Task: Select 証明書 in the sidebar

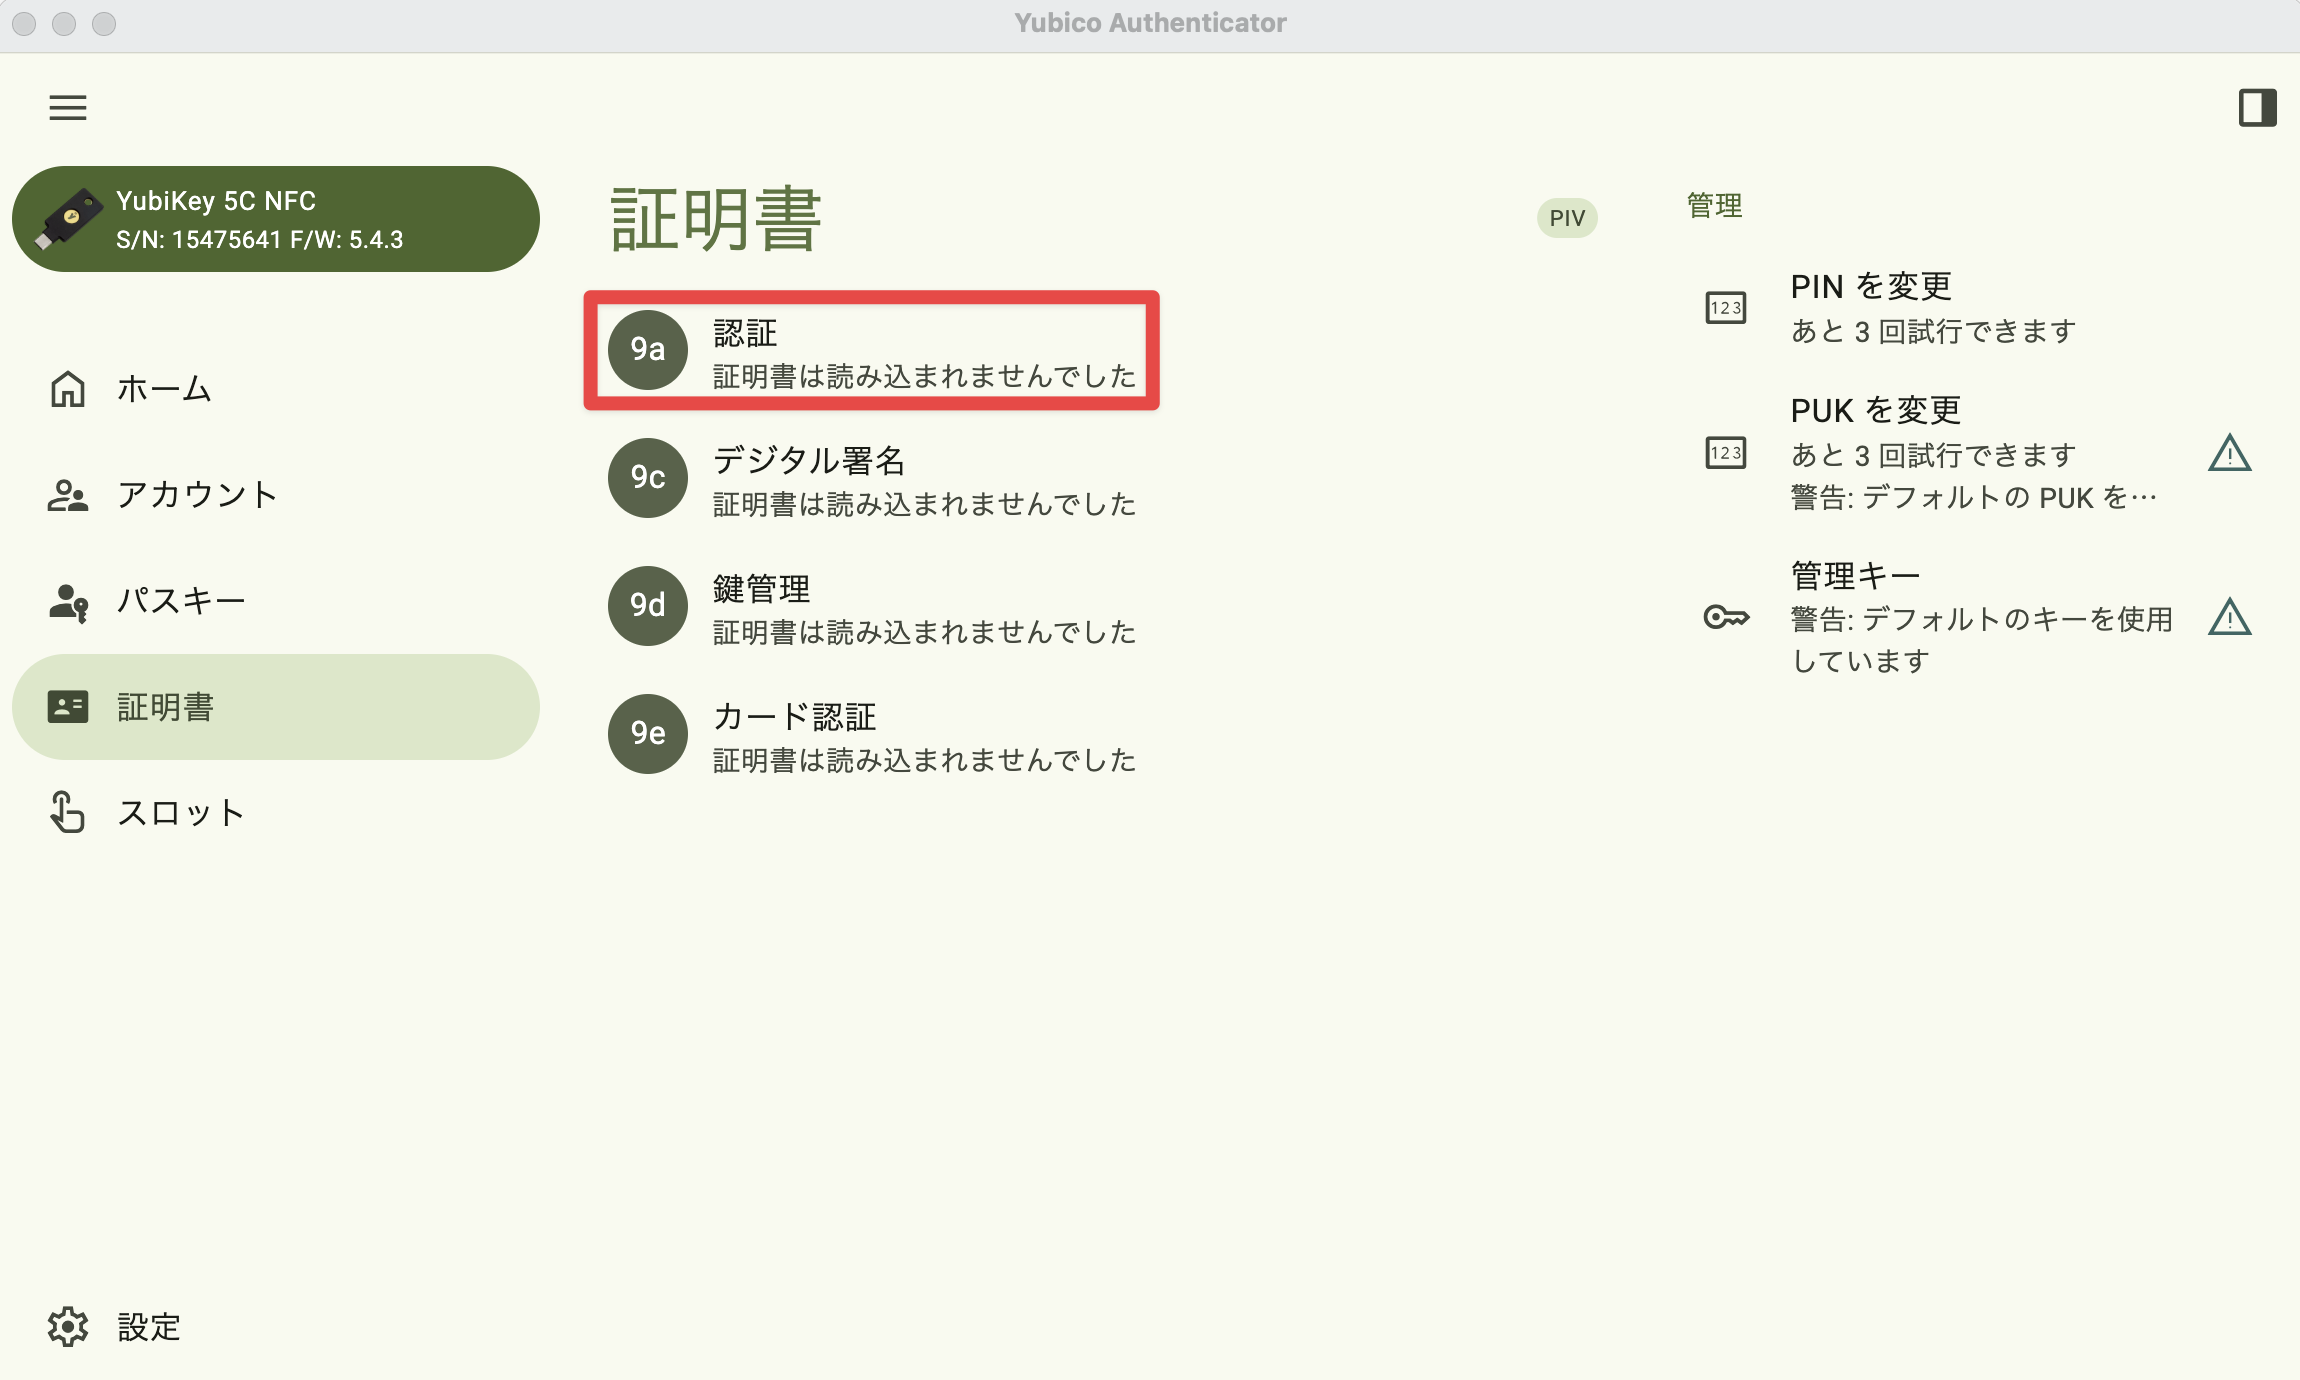Action: pos(276,707)
